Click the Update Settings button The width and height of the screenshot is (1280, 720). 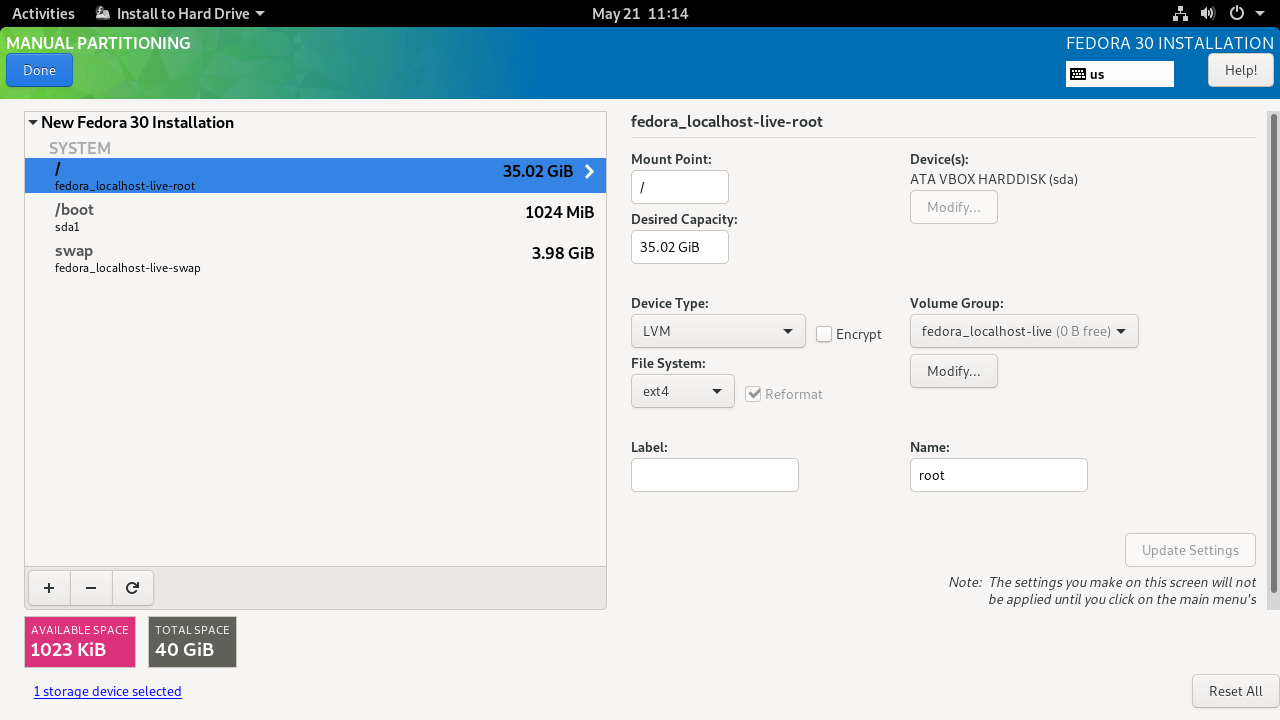1190,550
